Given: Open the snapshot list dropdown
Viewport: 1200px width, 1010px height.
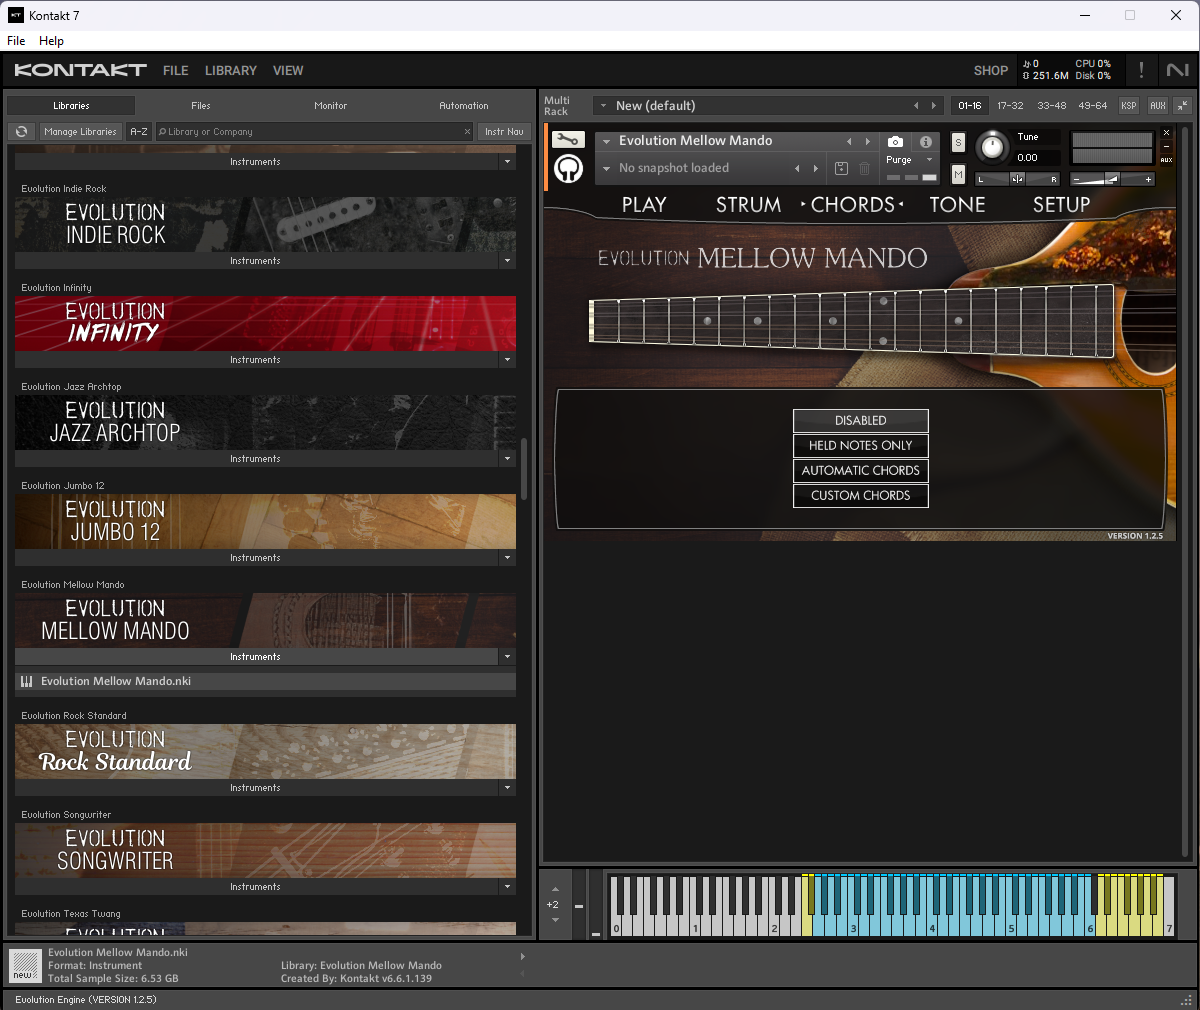Looking at the screenshot, I should point(606,168).
